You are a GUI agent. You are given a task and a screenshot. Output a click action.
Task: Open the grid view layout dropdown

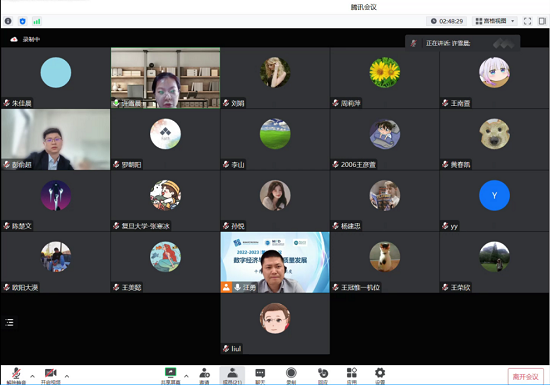click(495, 21)
